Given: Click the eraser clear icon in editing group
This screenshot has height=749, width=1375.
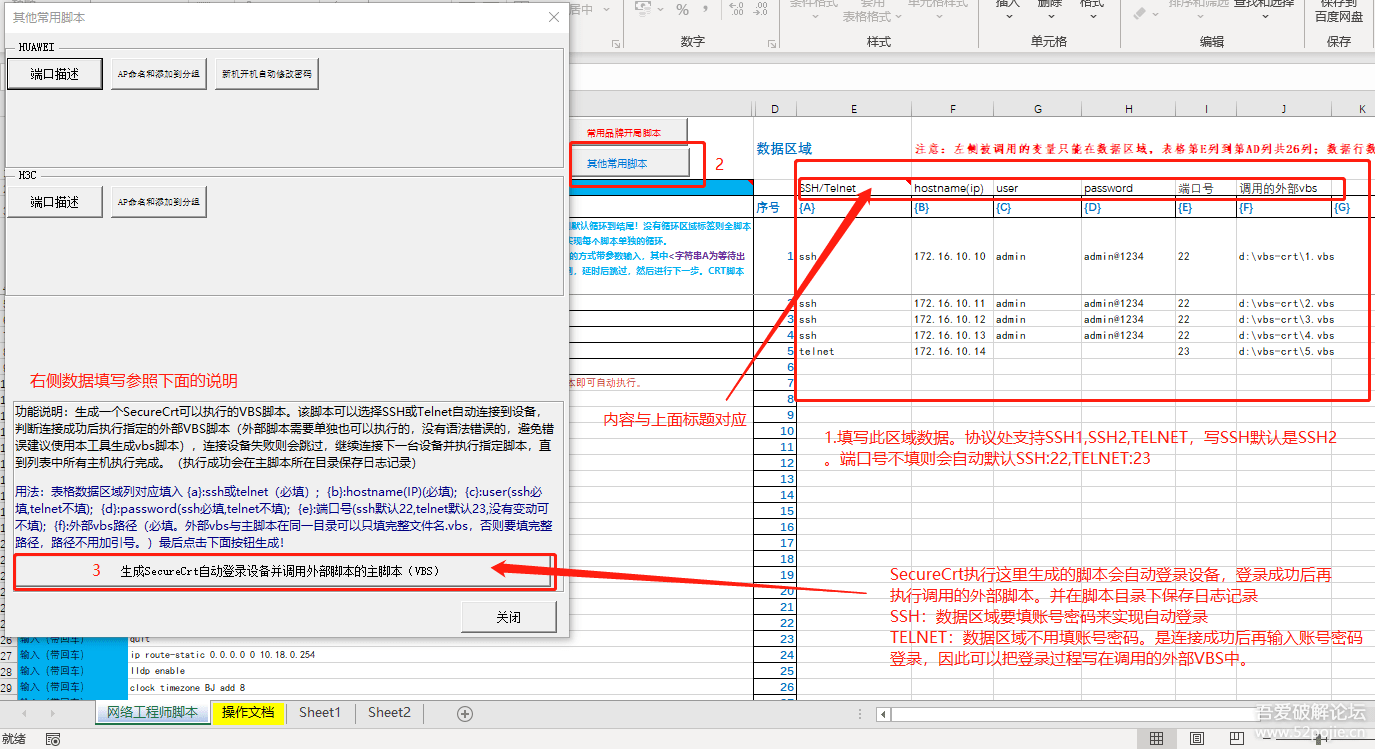Looking at the screenshot, I should tap(1140, 12).
